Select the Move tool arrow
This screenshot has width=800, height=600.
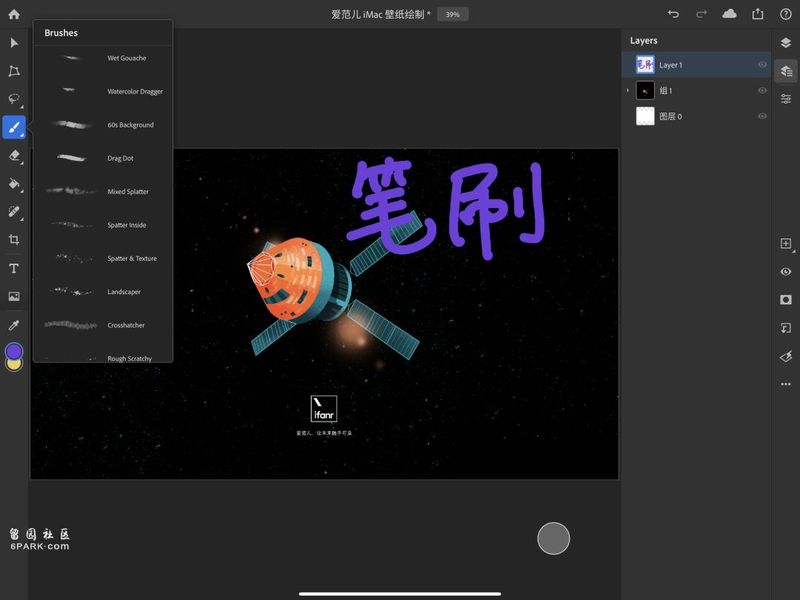[14, 43]
